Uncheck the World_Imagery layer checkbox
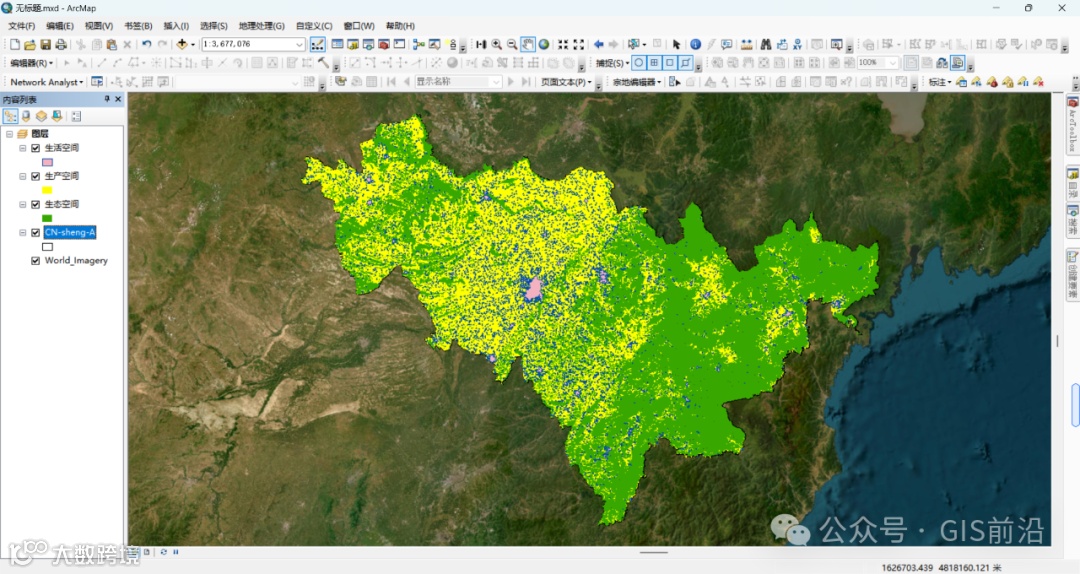Viewport: 1080px width, 574px height. click(36, 260)
